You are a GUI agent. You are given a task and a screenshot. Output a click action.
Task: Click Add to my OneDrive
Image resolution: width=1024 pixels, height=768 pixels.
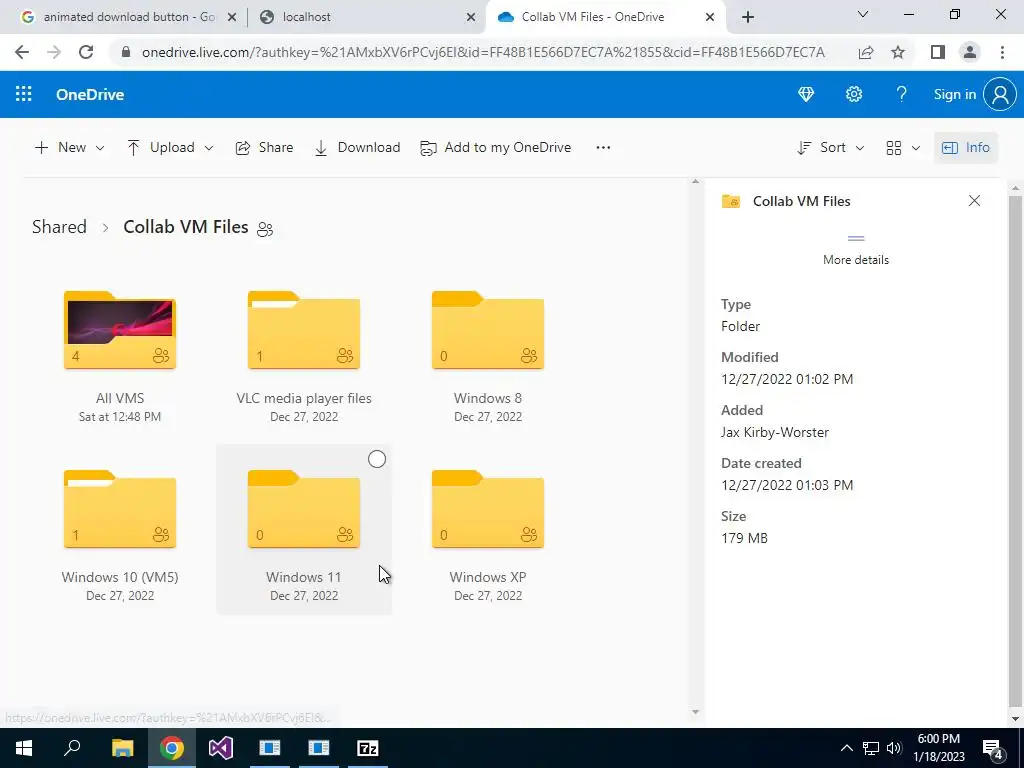tap(496, 148)
